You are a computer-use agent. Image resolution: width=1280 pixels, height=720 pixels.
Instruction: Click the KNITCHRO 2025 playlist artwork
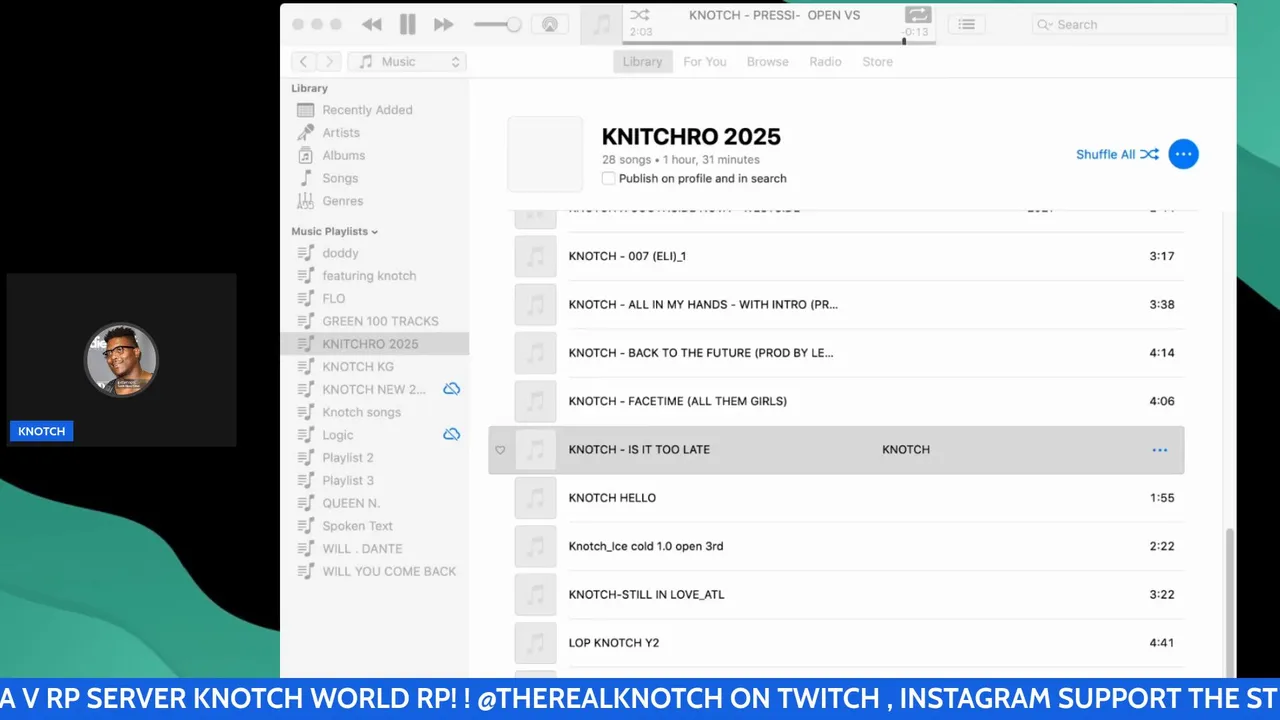click(x=545, y=154)
